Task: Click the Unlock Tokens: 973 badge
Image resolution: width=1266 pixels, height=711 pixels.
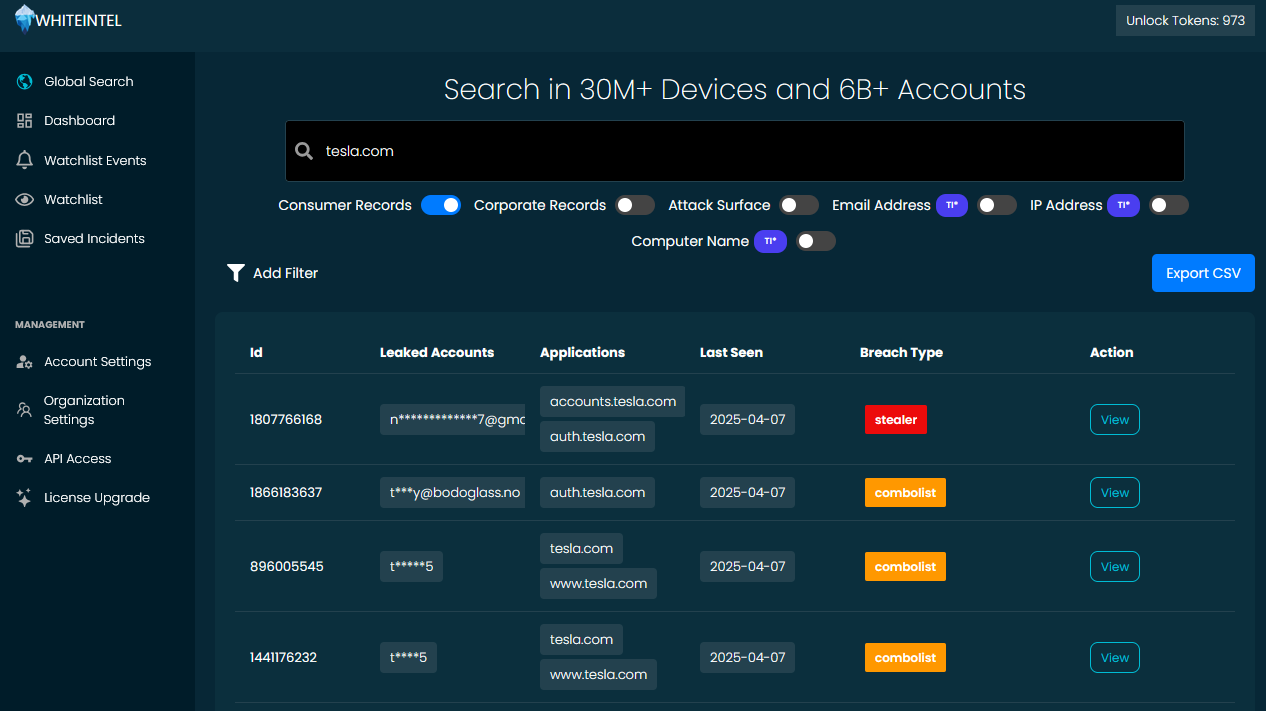Action: pyautogui.click(x=1185, y=20)
